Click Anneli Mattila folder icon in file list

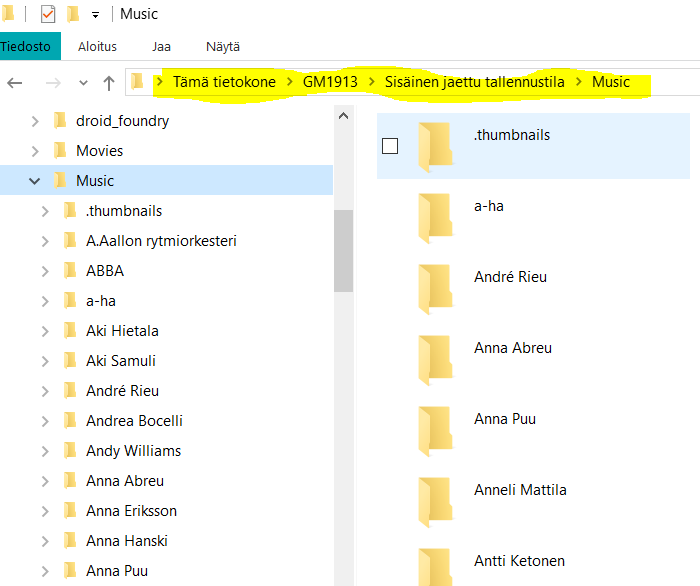coord(436,502)
